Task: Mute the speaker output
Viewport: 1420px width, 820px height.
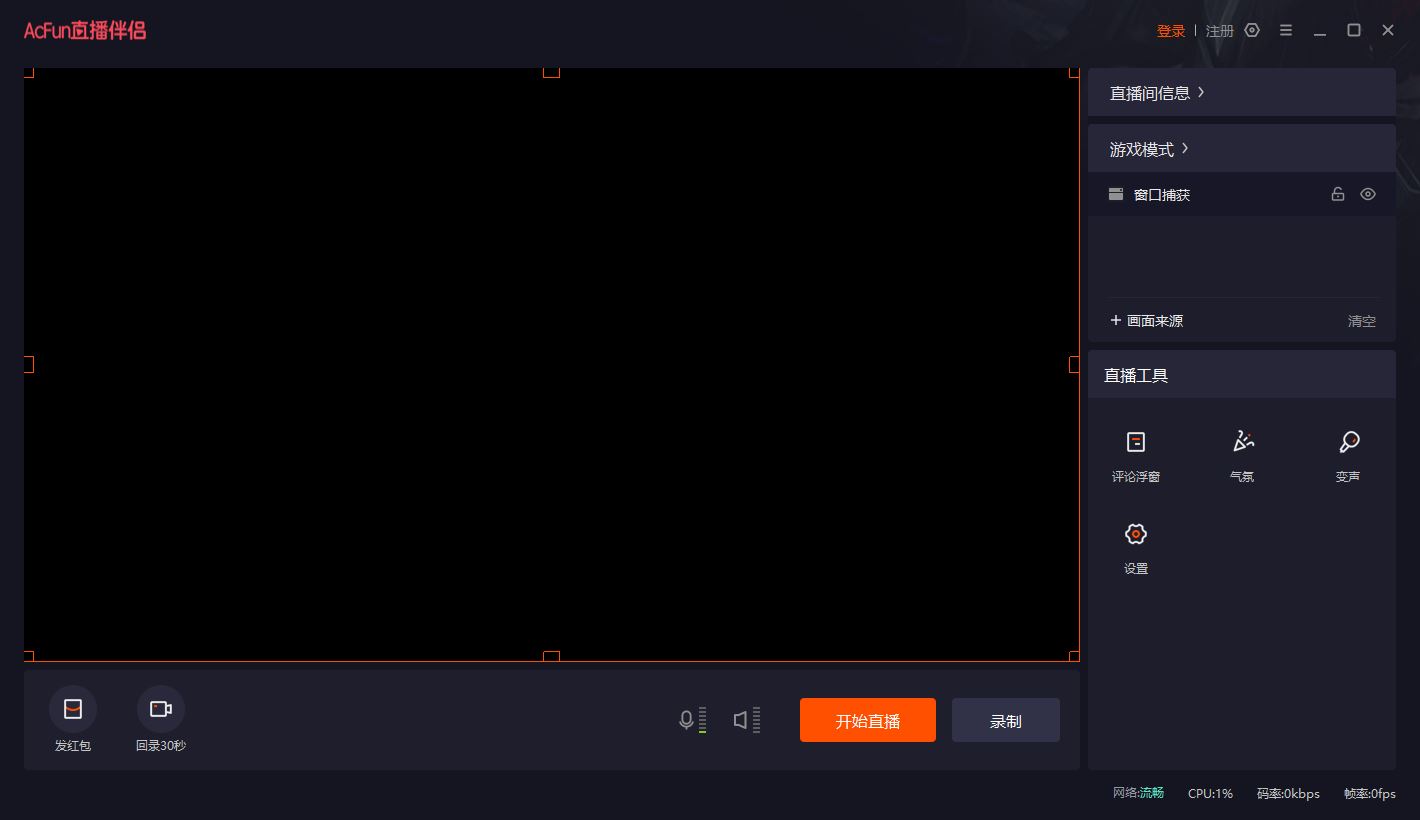Action: coord(743,719)
